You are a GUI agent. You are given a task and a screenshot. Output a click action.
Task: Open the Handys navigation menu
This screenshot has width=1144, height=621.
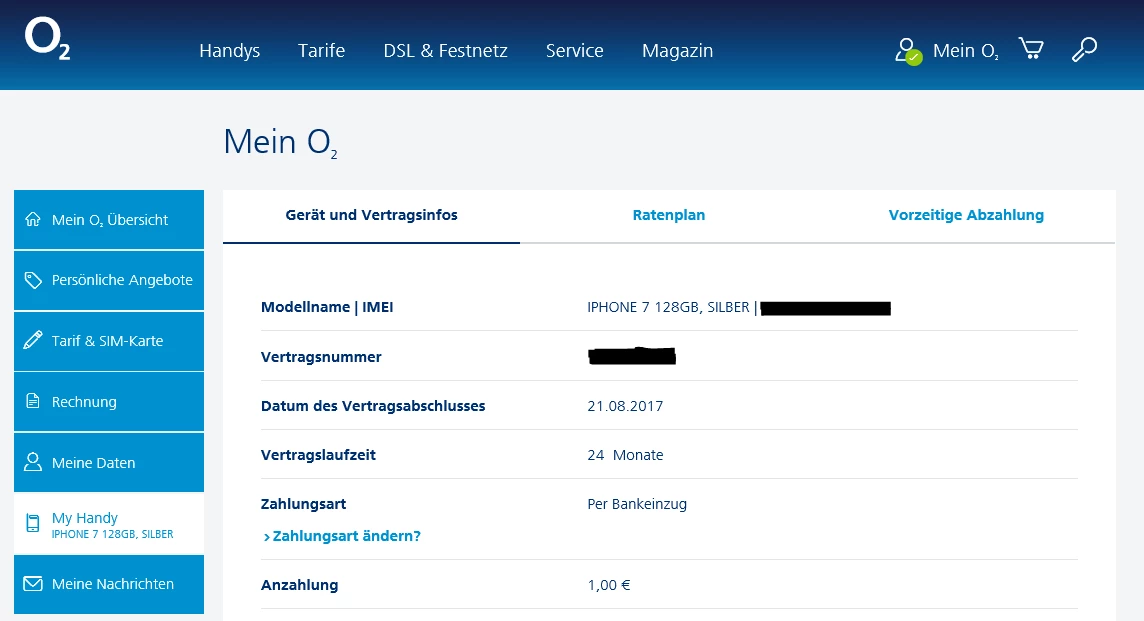[x=230, y=50]
